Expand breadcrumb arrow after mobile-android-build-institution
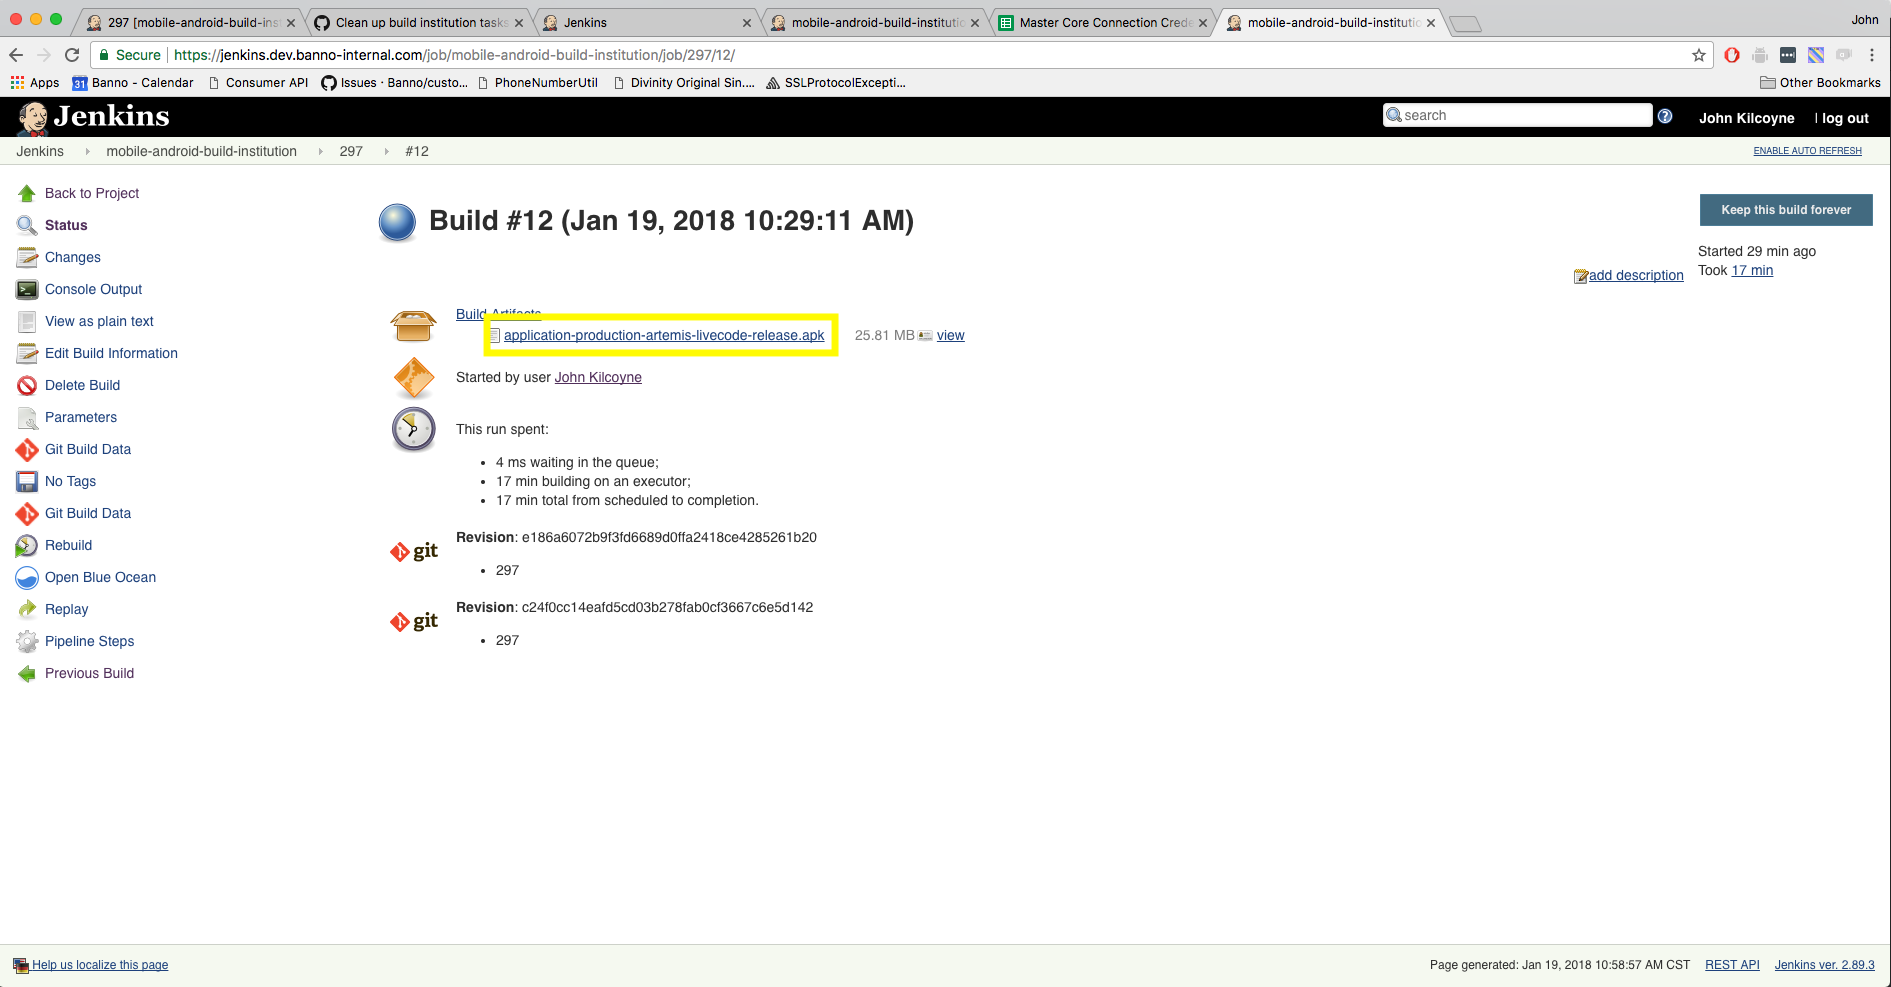Viewport: 1891px width, 987px height. tap(320, 151)
